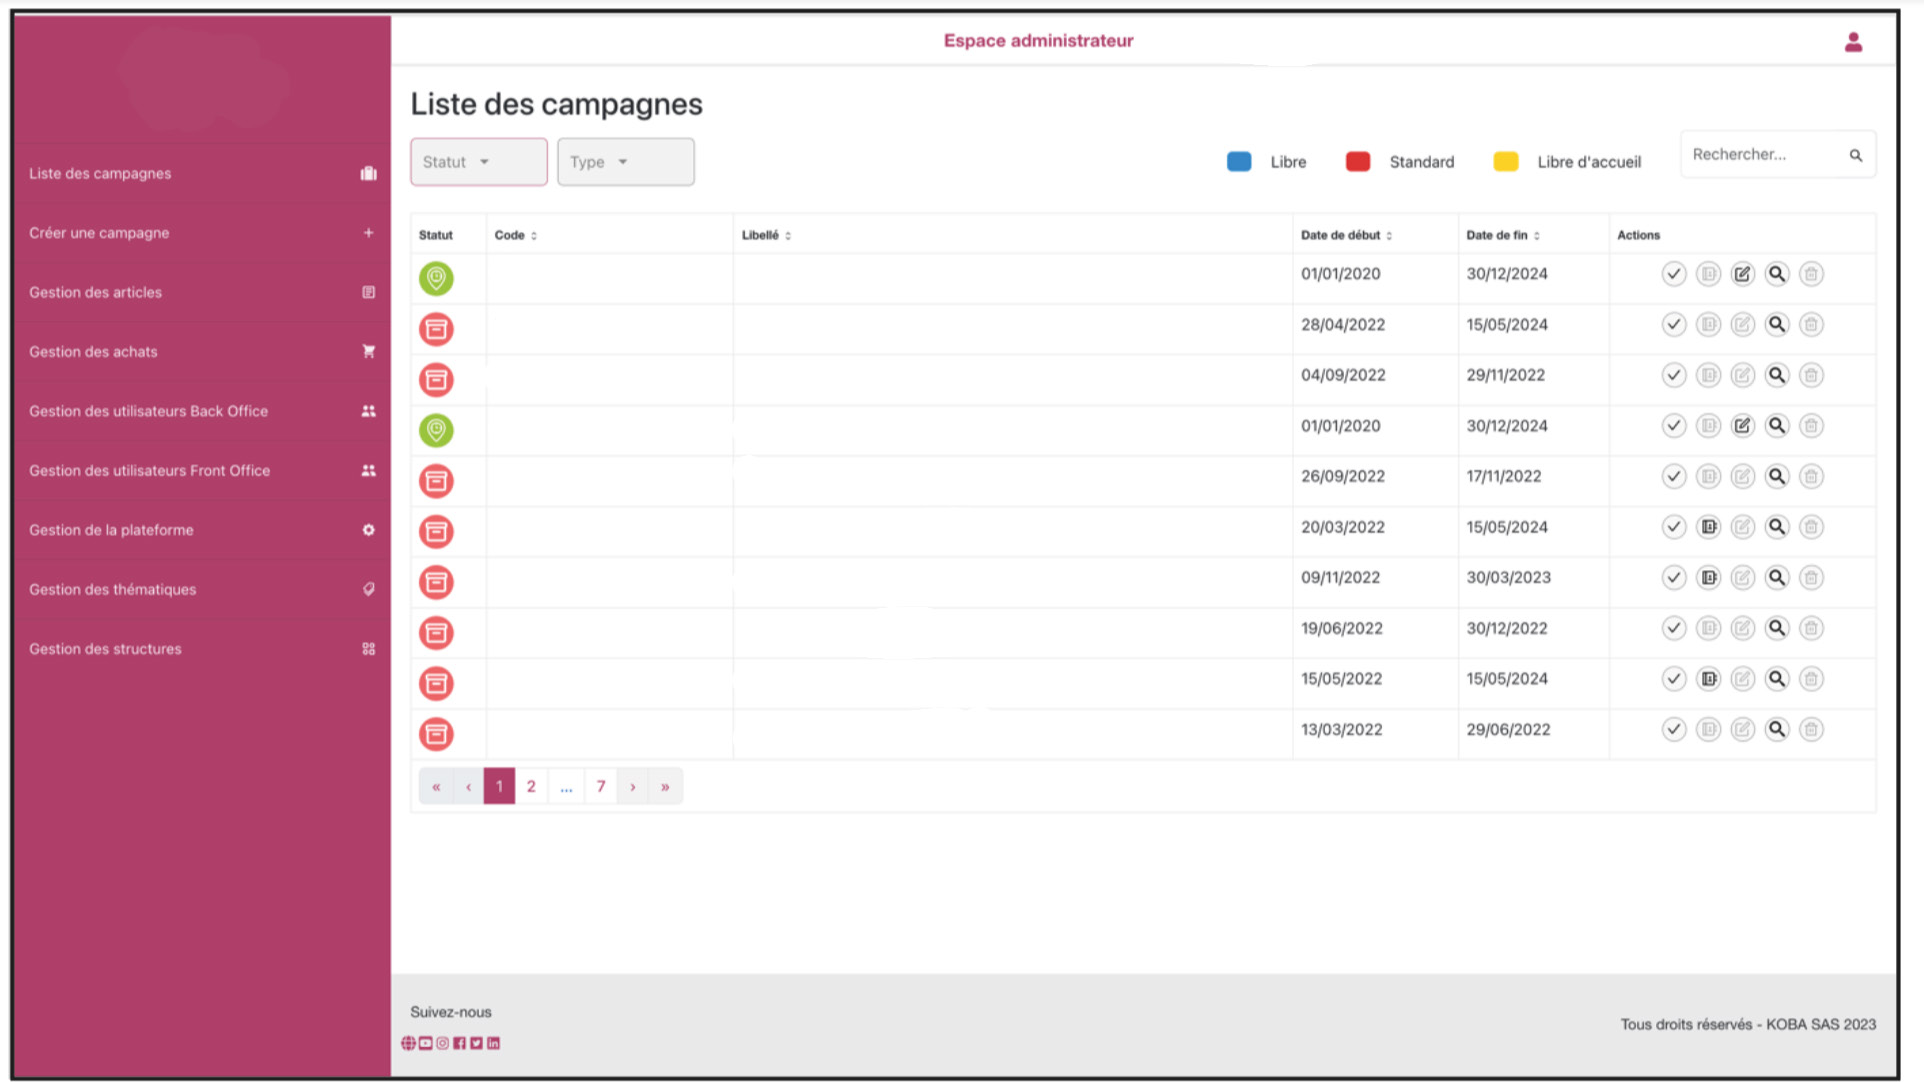Expand the Statut filter dropdown
Screen dimensions: 1924x1082
click(478, 162)
